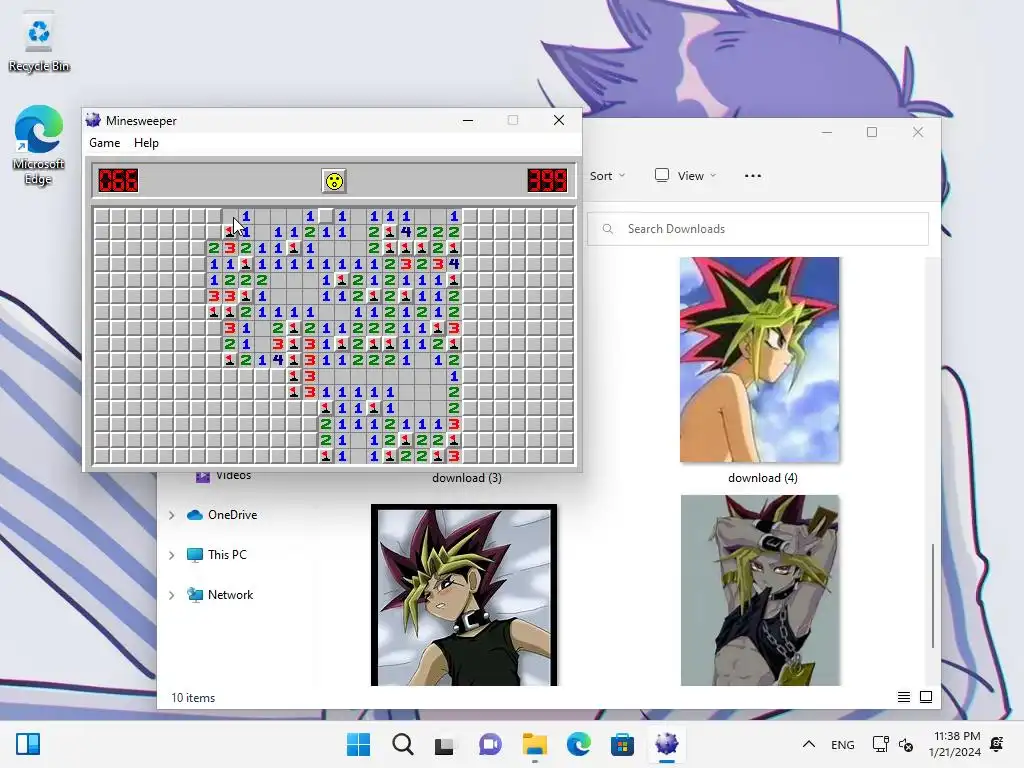Image resolution: width=1024 pixels, height=768 pixels.
Task: Click the download (3) file name
Action: (467, 478)
